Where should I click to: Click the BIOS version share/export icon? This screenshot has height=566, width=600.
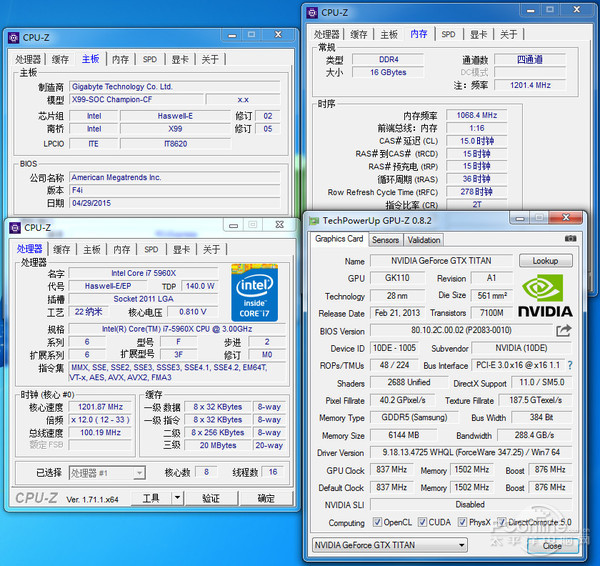coord(564,330)
